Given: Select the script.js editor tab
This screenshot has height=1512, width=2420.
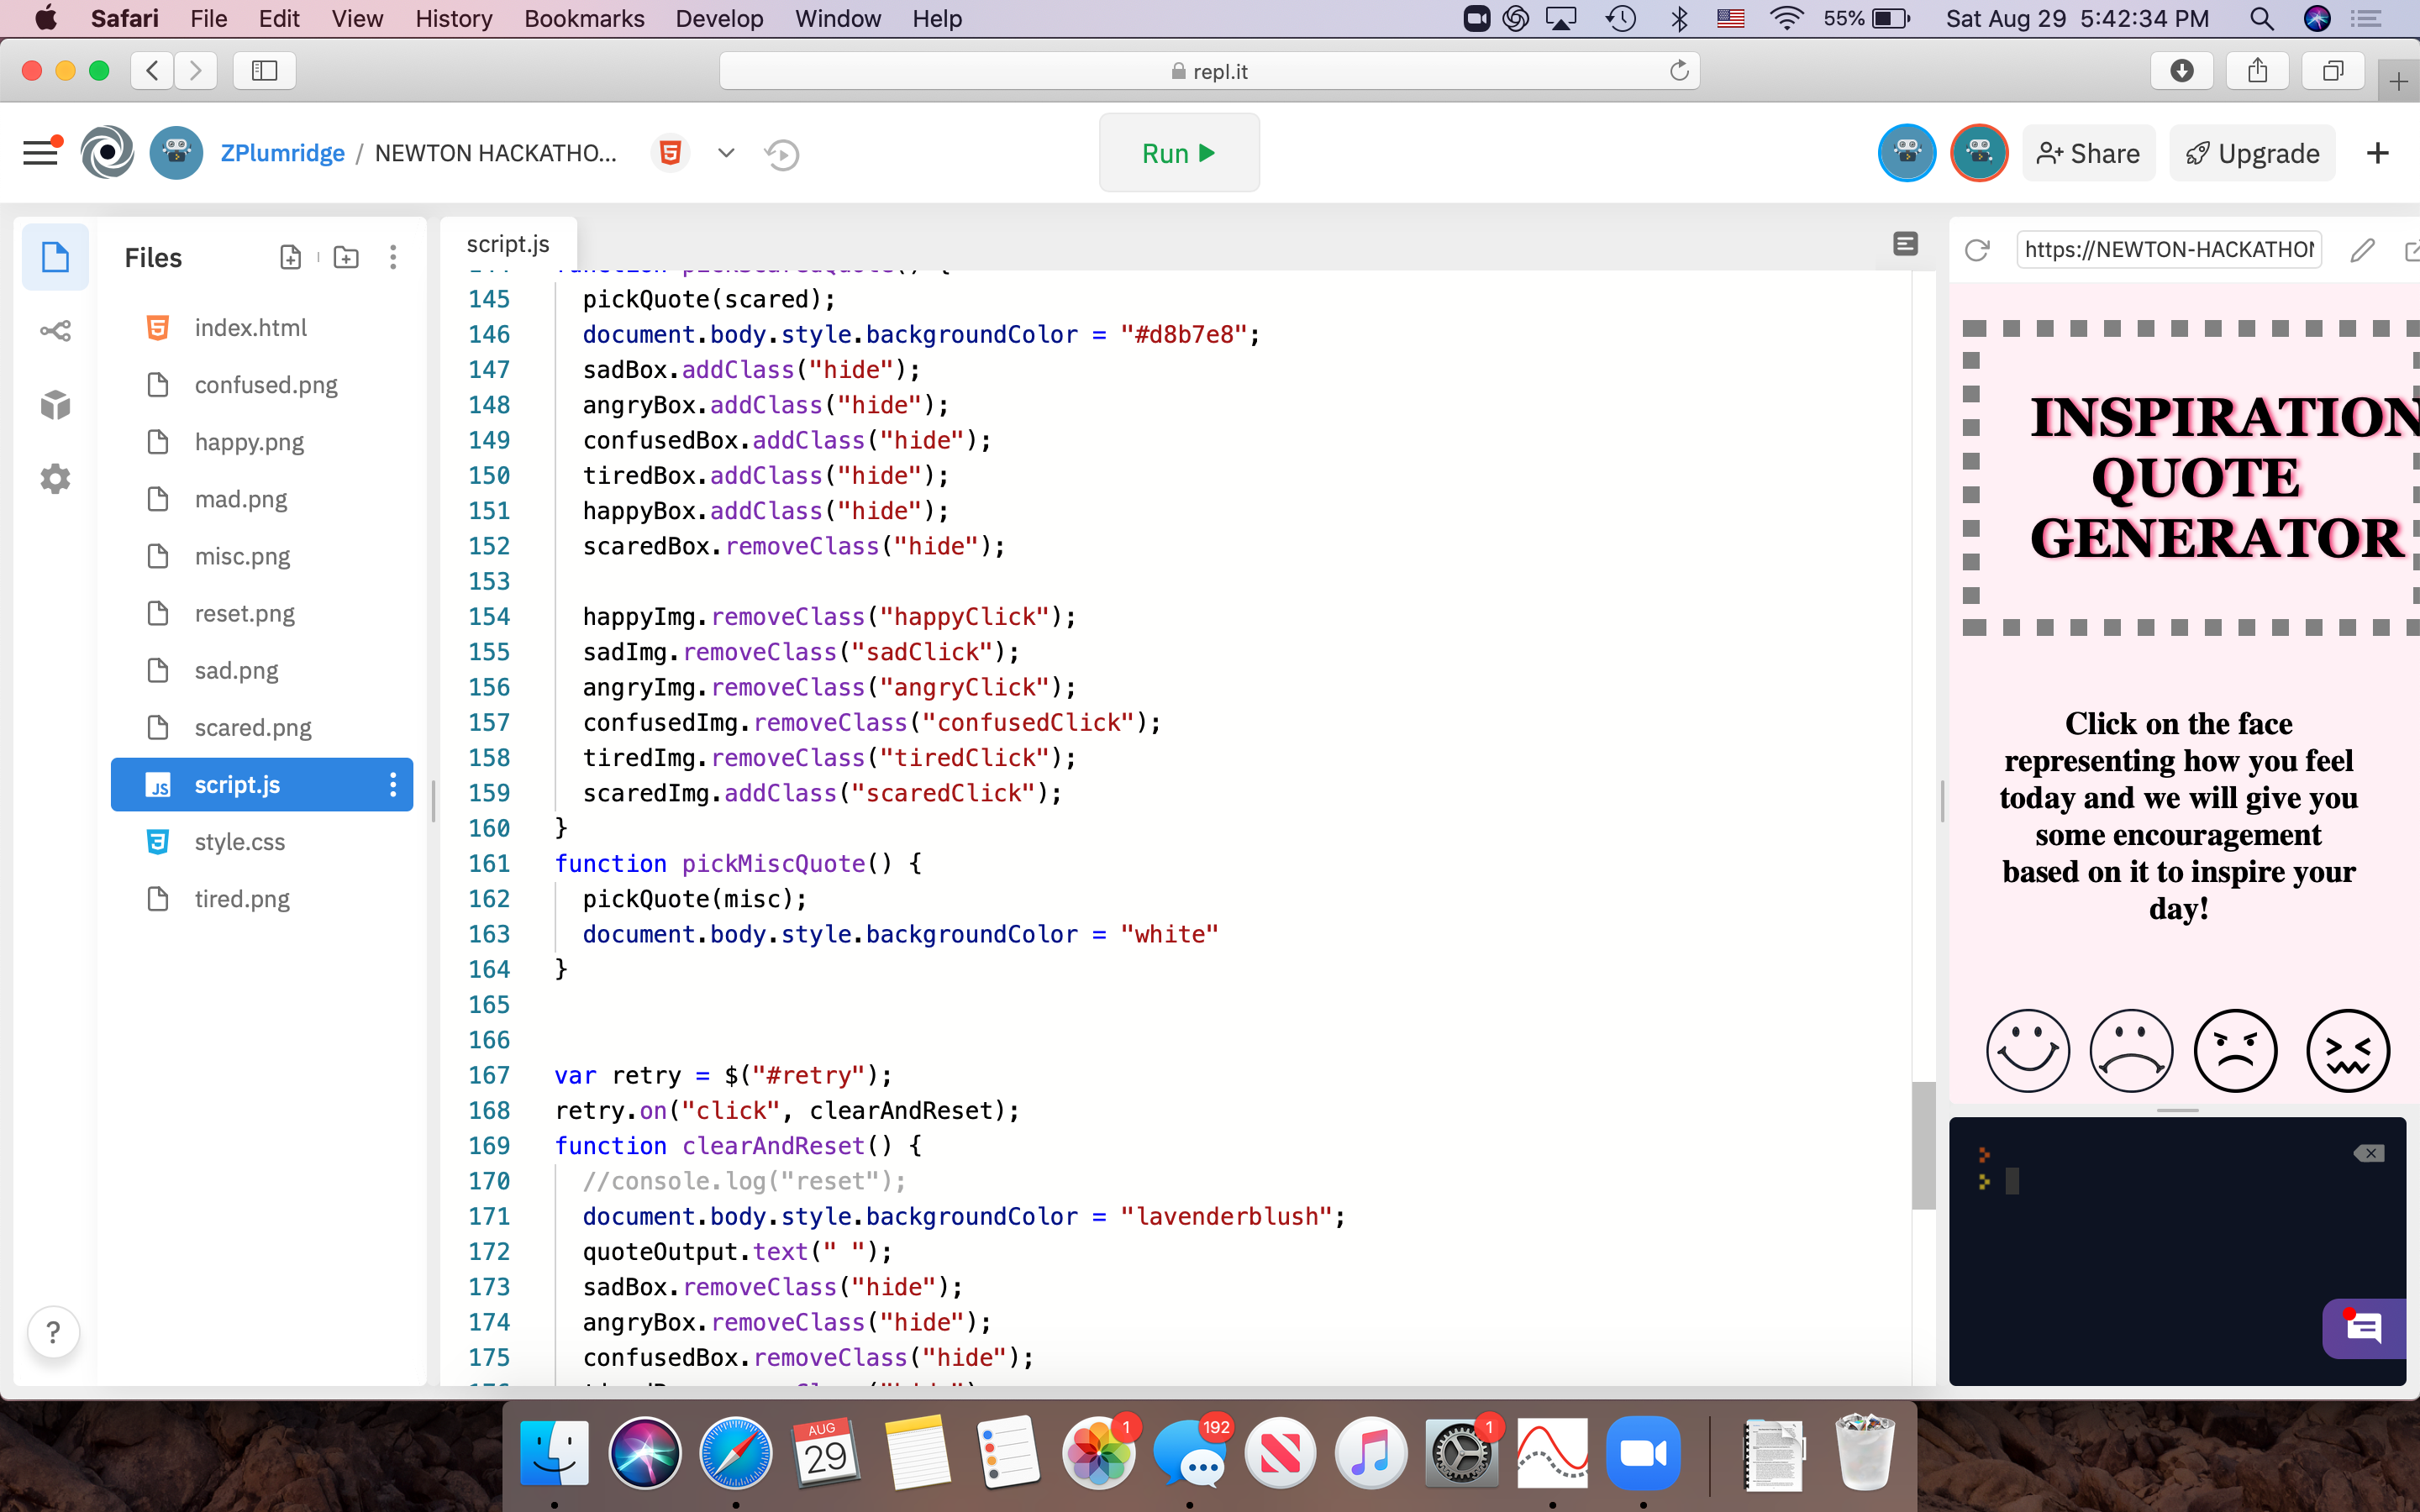Looking at the screenshot, I should (x=508, y=244).
